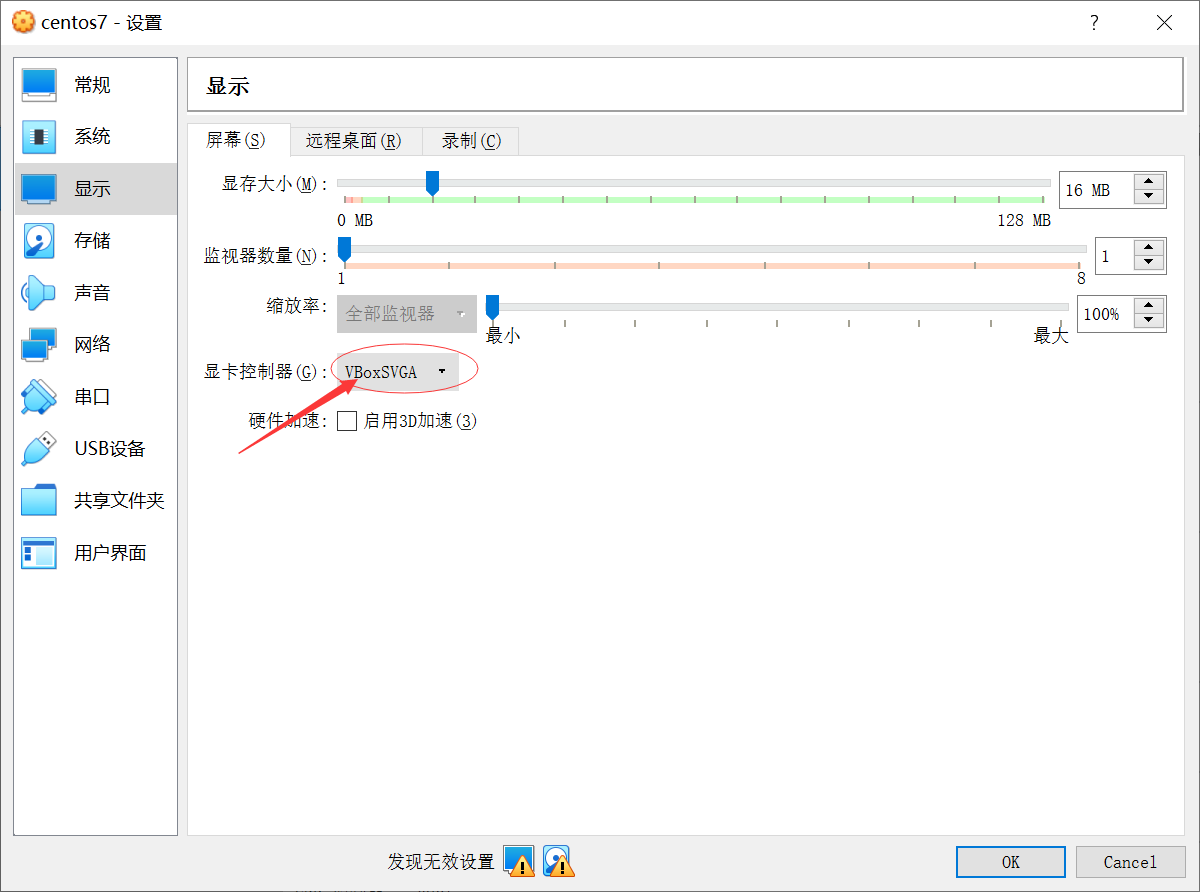
Task: Open the 存储 (Storage) disk icon
Action: (x=39, y=241)
